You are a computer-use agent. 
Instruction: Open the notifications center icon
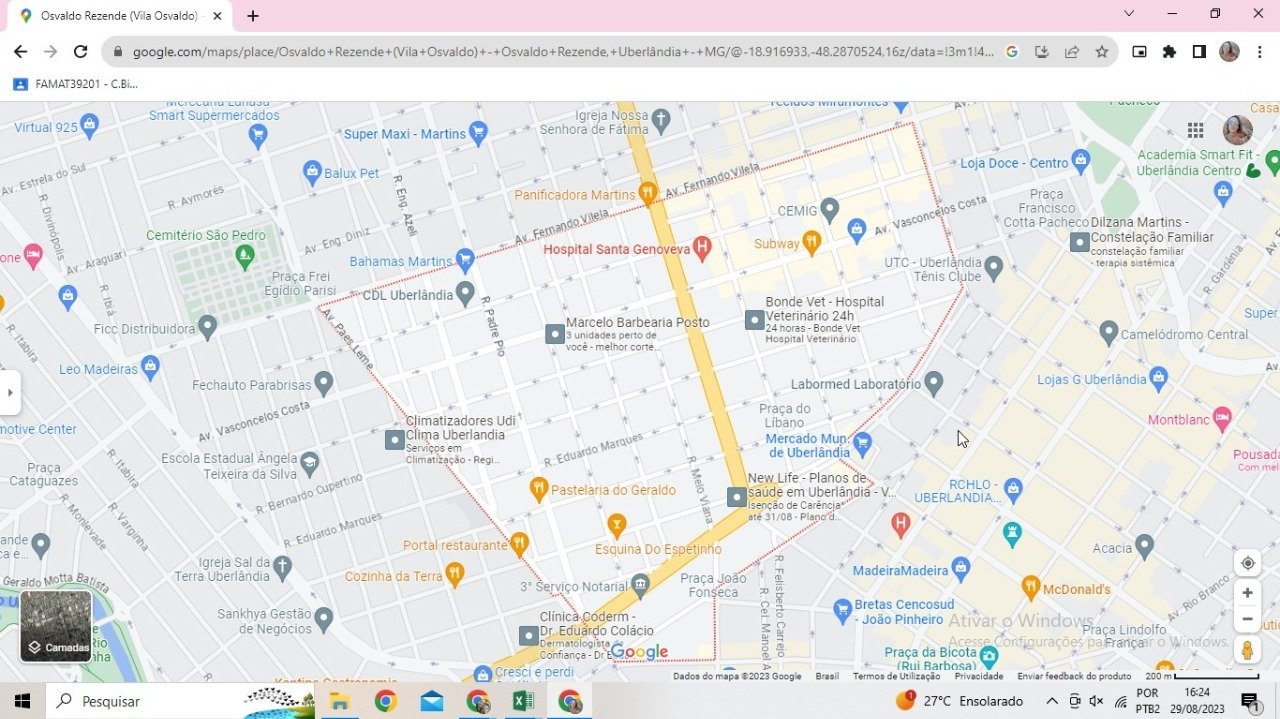[x=1249, y=701]
